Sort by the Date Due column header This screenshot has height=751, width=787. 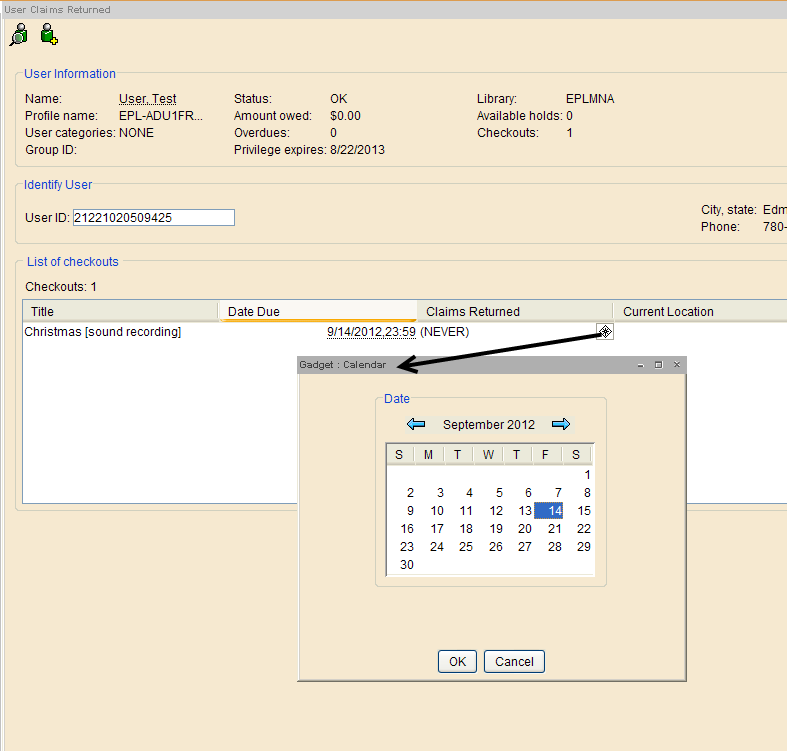[318, 311]
